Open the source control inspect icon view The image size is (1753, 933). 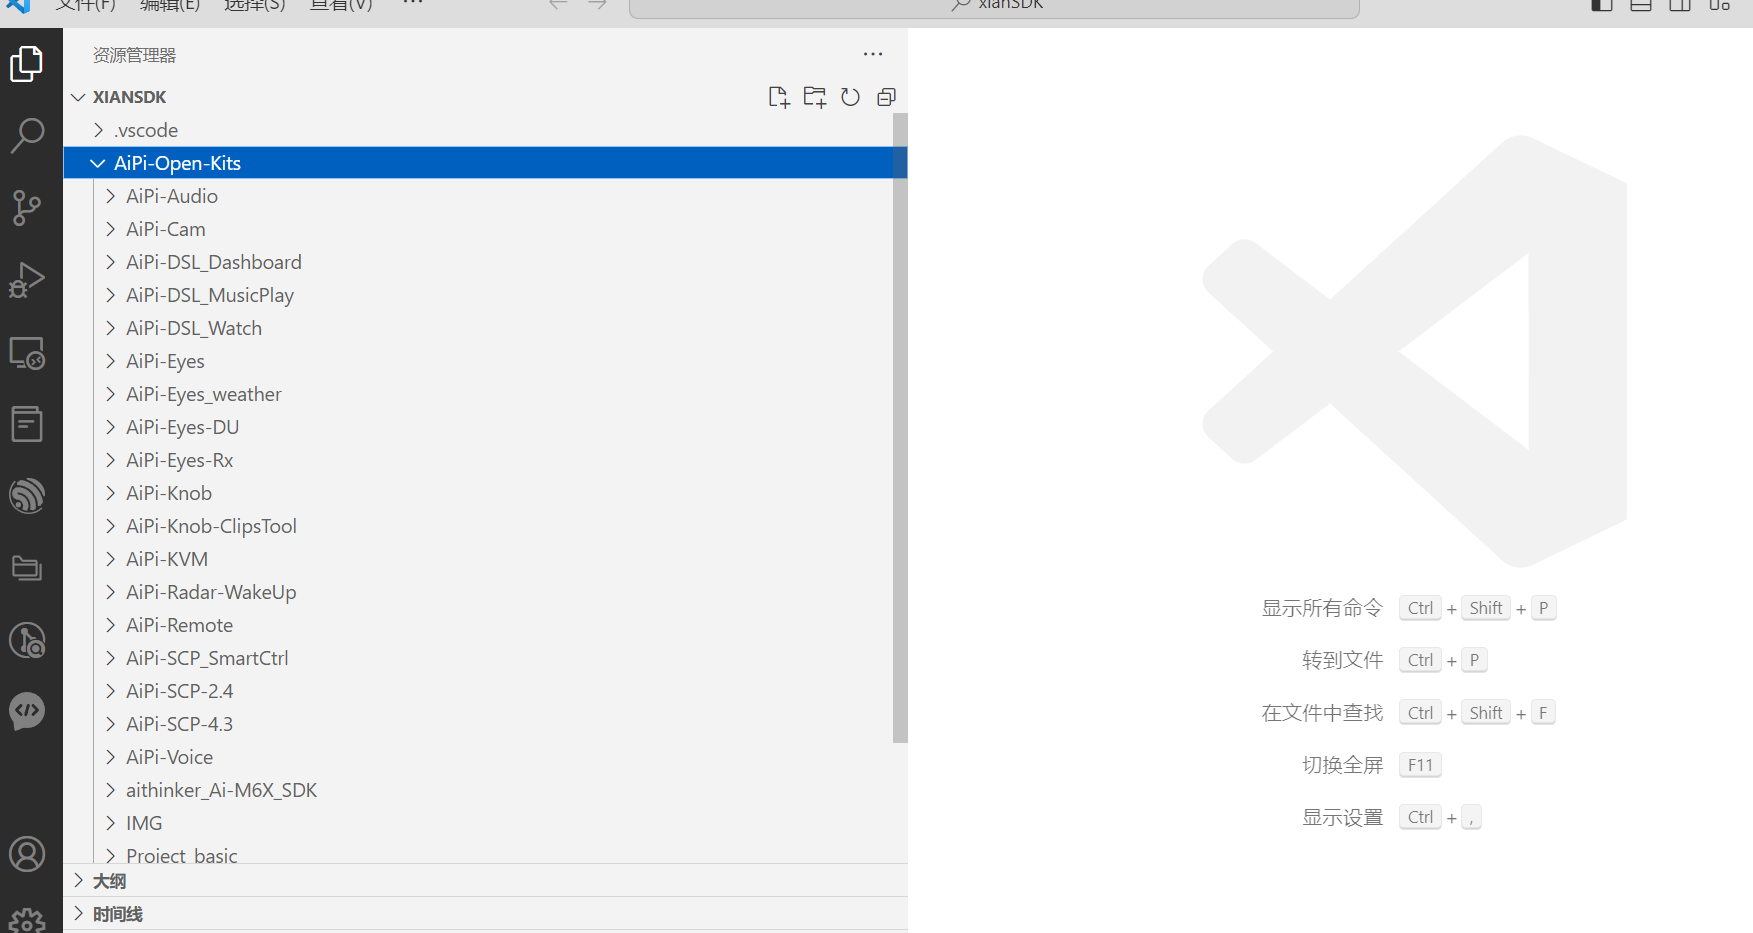pos(27,640)
